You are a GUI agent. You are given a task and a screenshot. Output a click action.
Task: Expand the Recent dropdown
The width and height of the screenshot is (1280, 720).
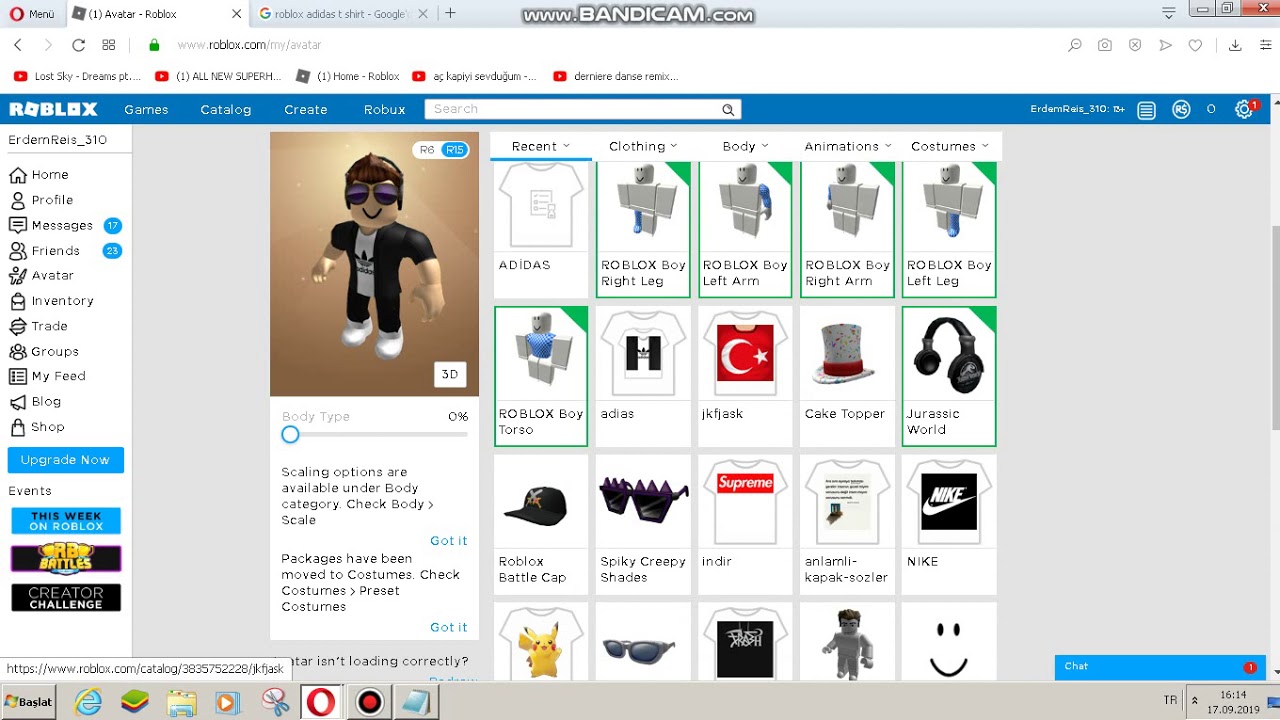[x=540, y=146]
